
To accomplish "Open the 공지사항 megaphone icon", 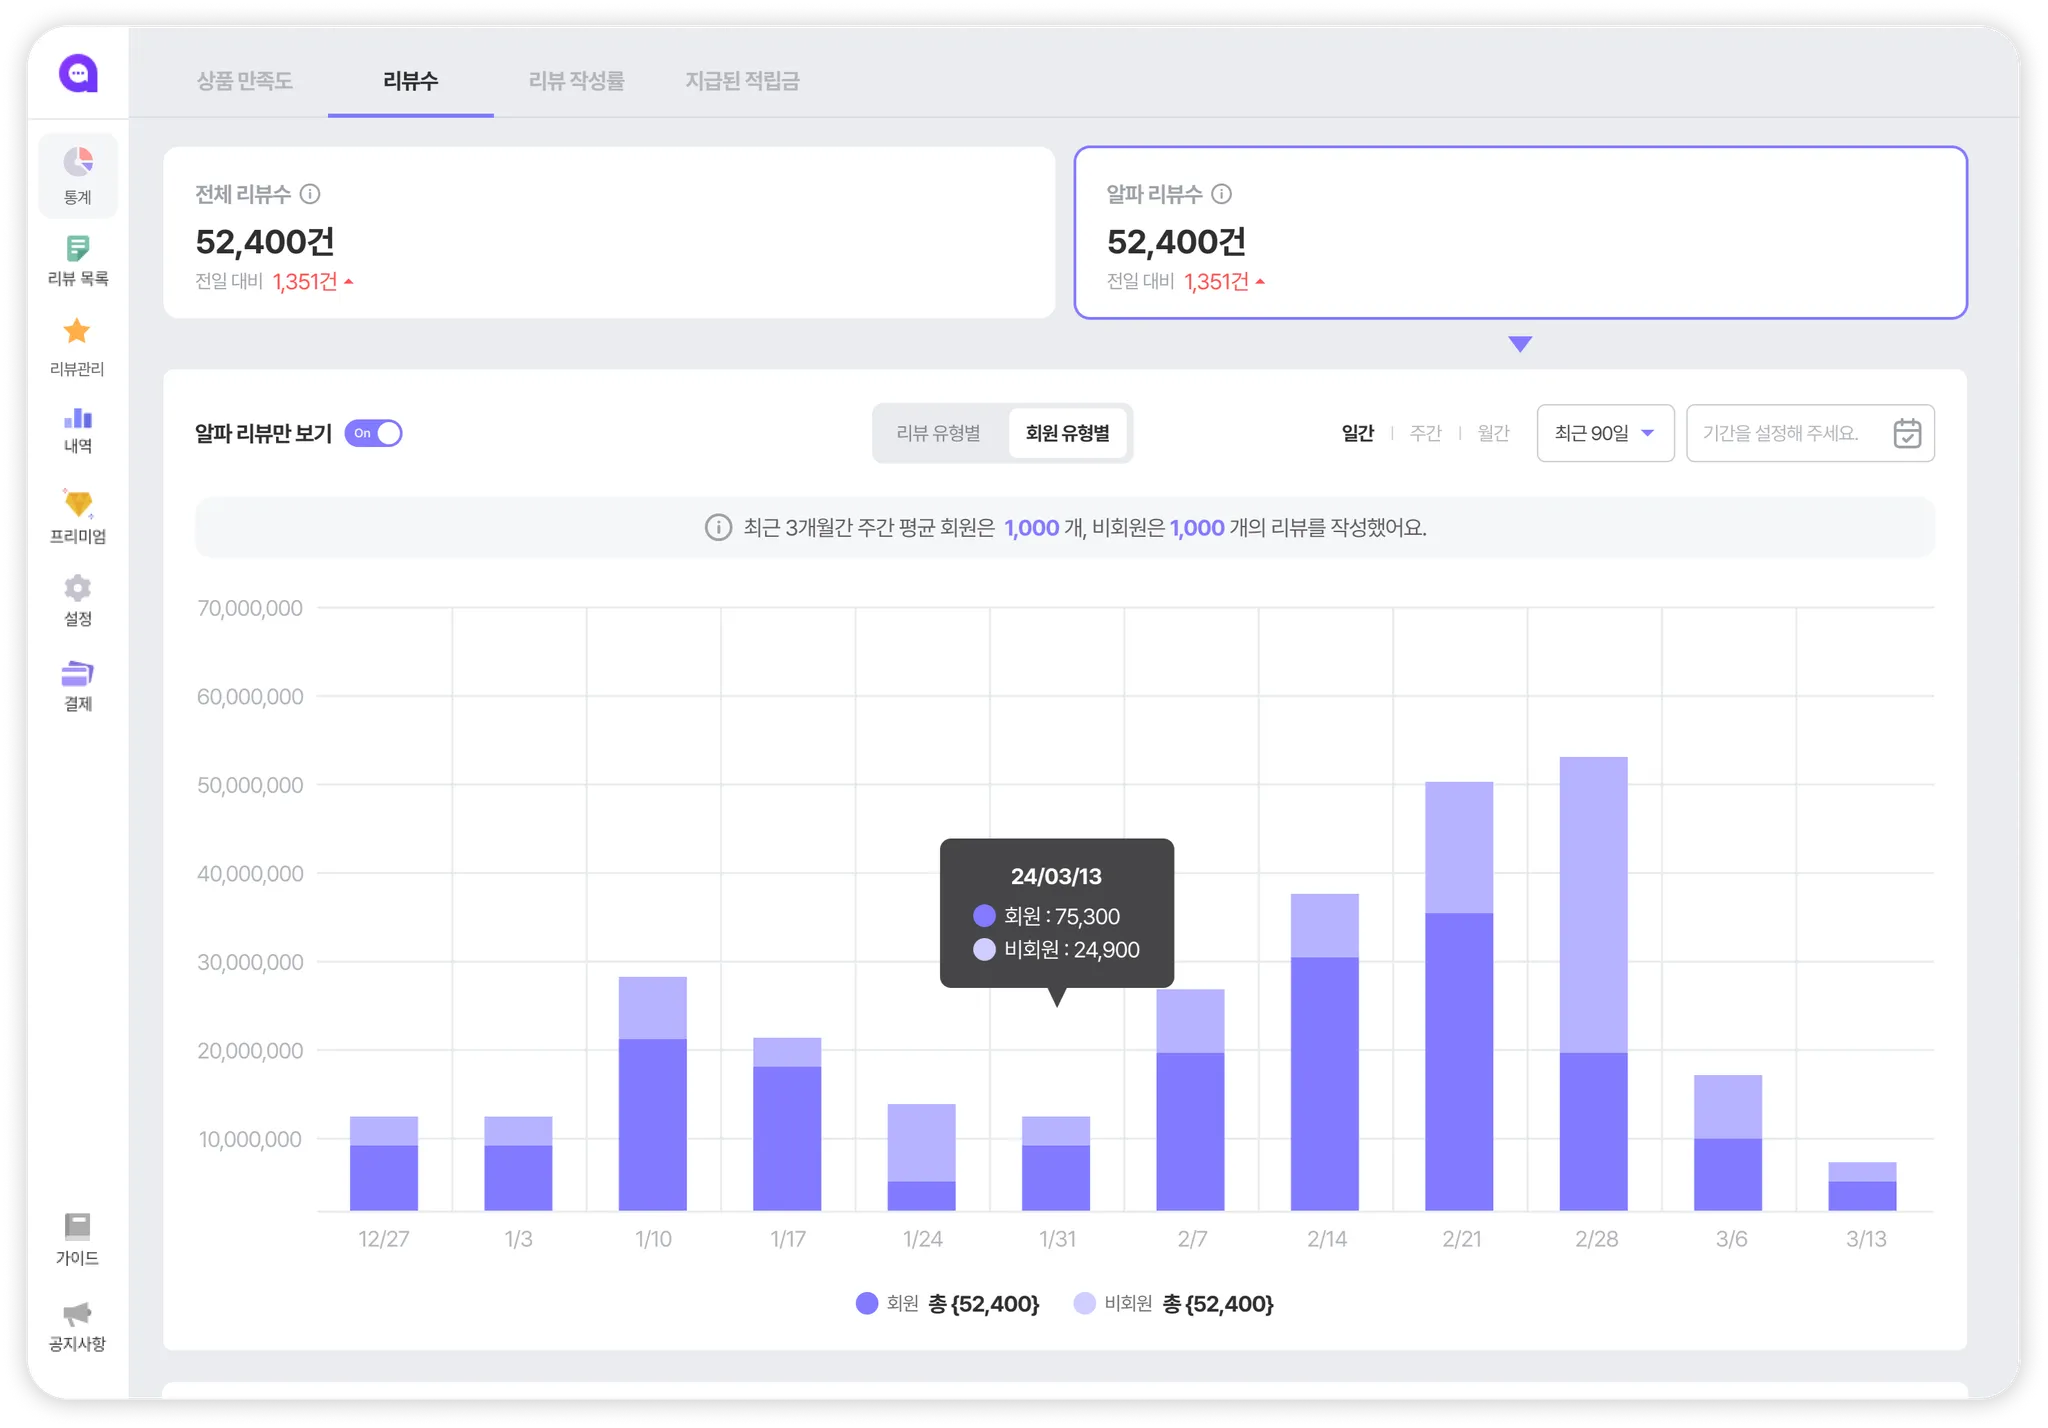I will coord(77,1313).
